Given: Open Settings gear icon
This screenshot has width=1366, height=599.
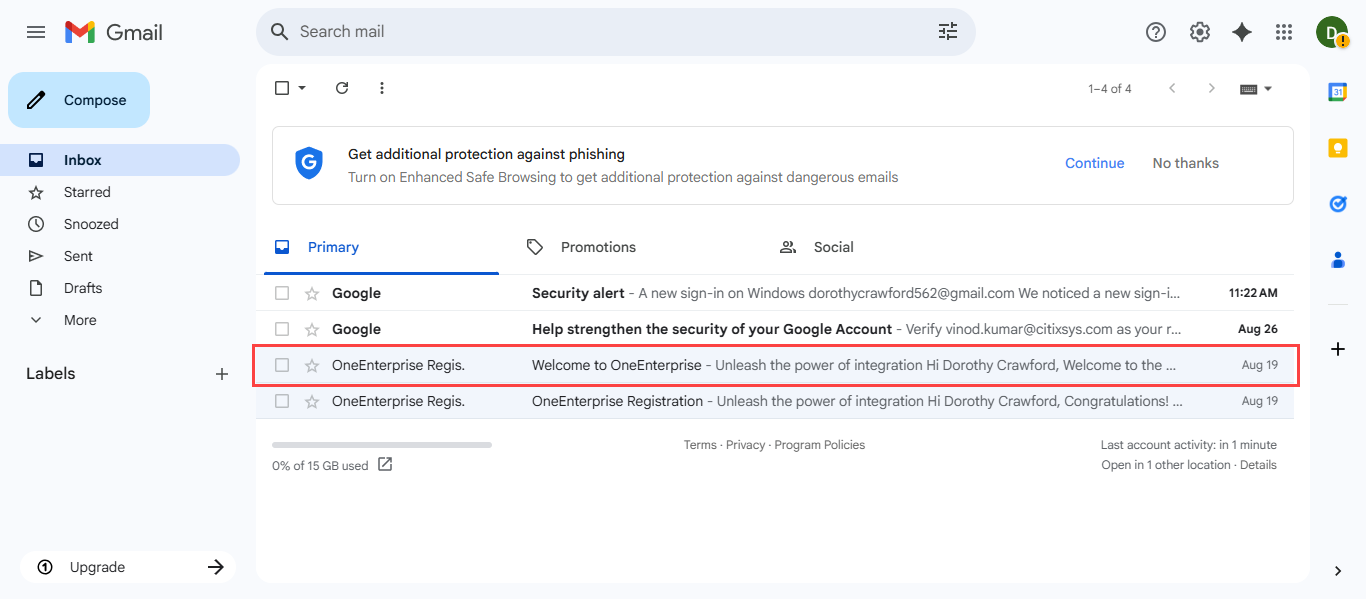Looking at the screenshot, I should (1199, 32).
